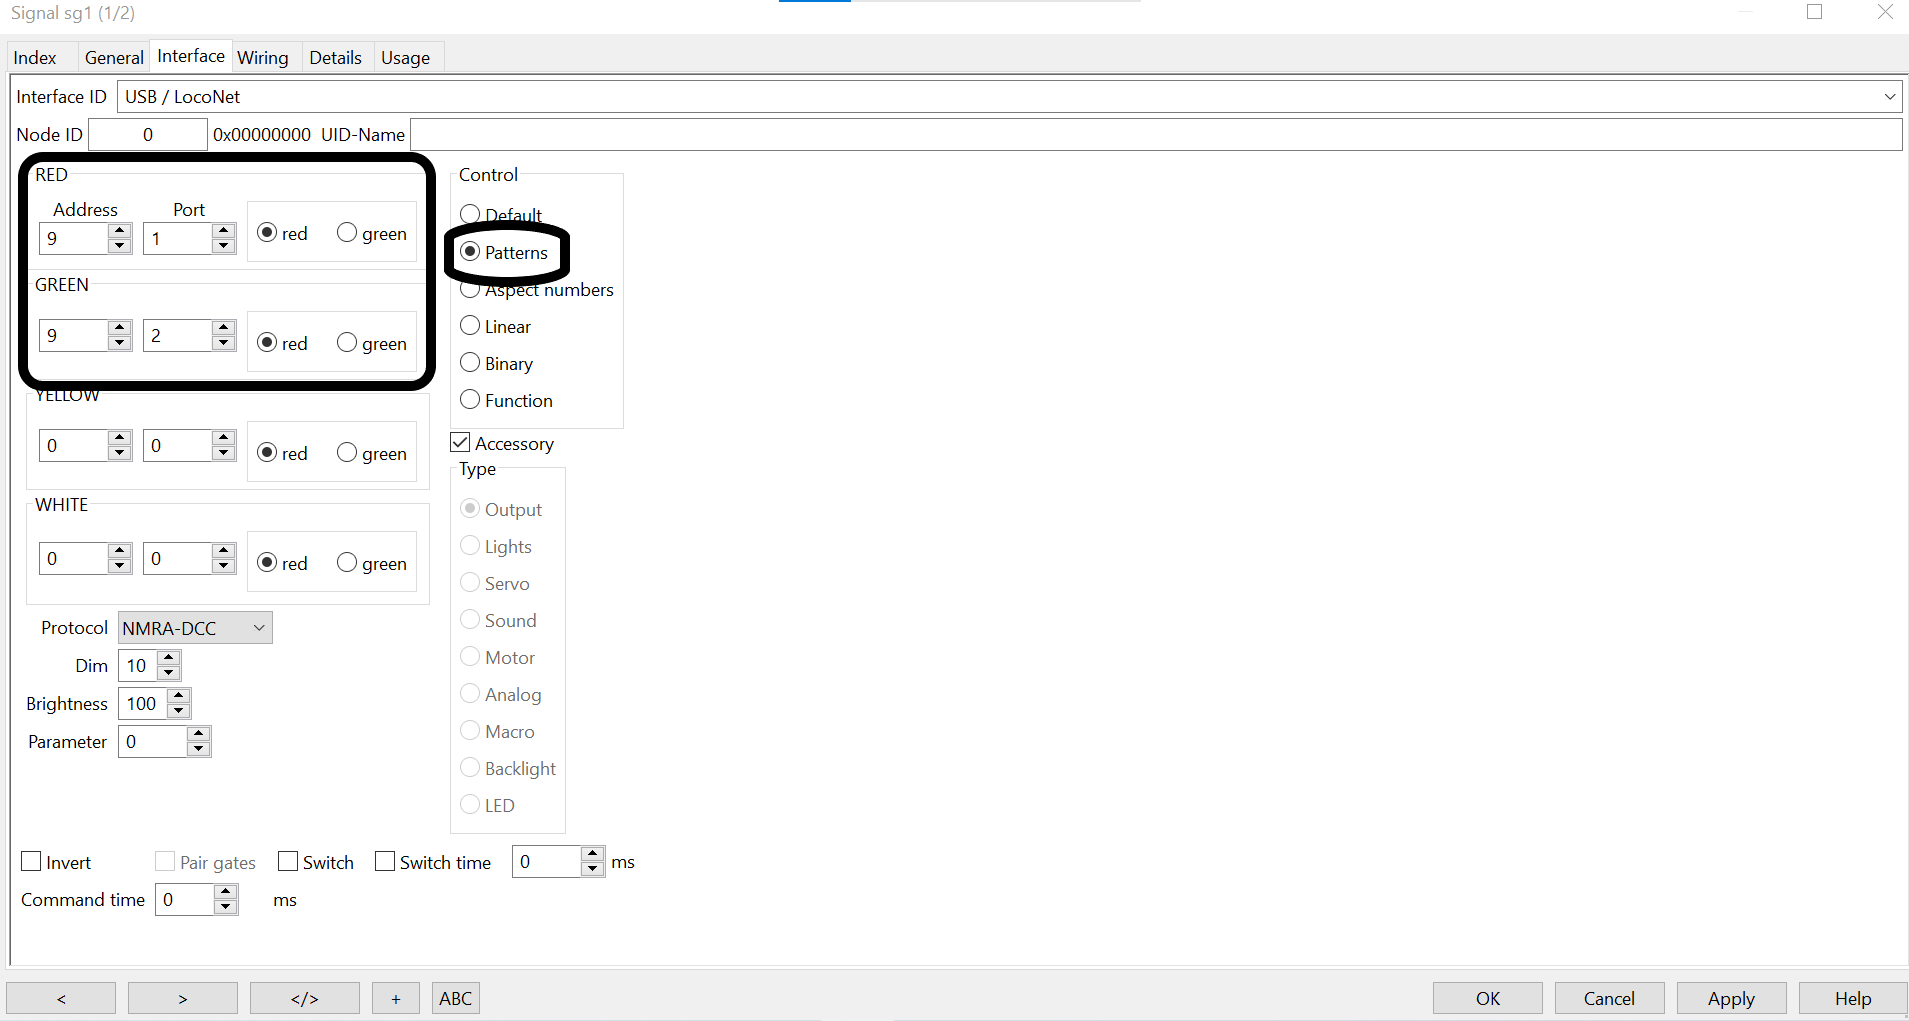1909x1021 pixels.
Task: Open the Wiring tab
Action: coord(263,58)
